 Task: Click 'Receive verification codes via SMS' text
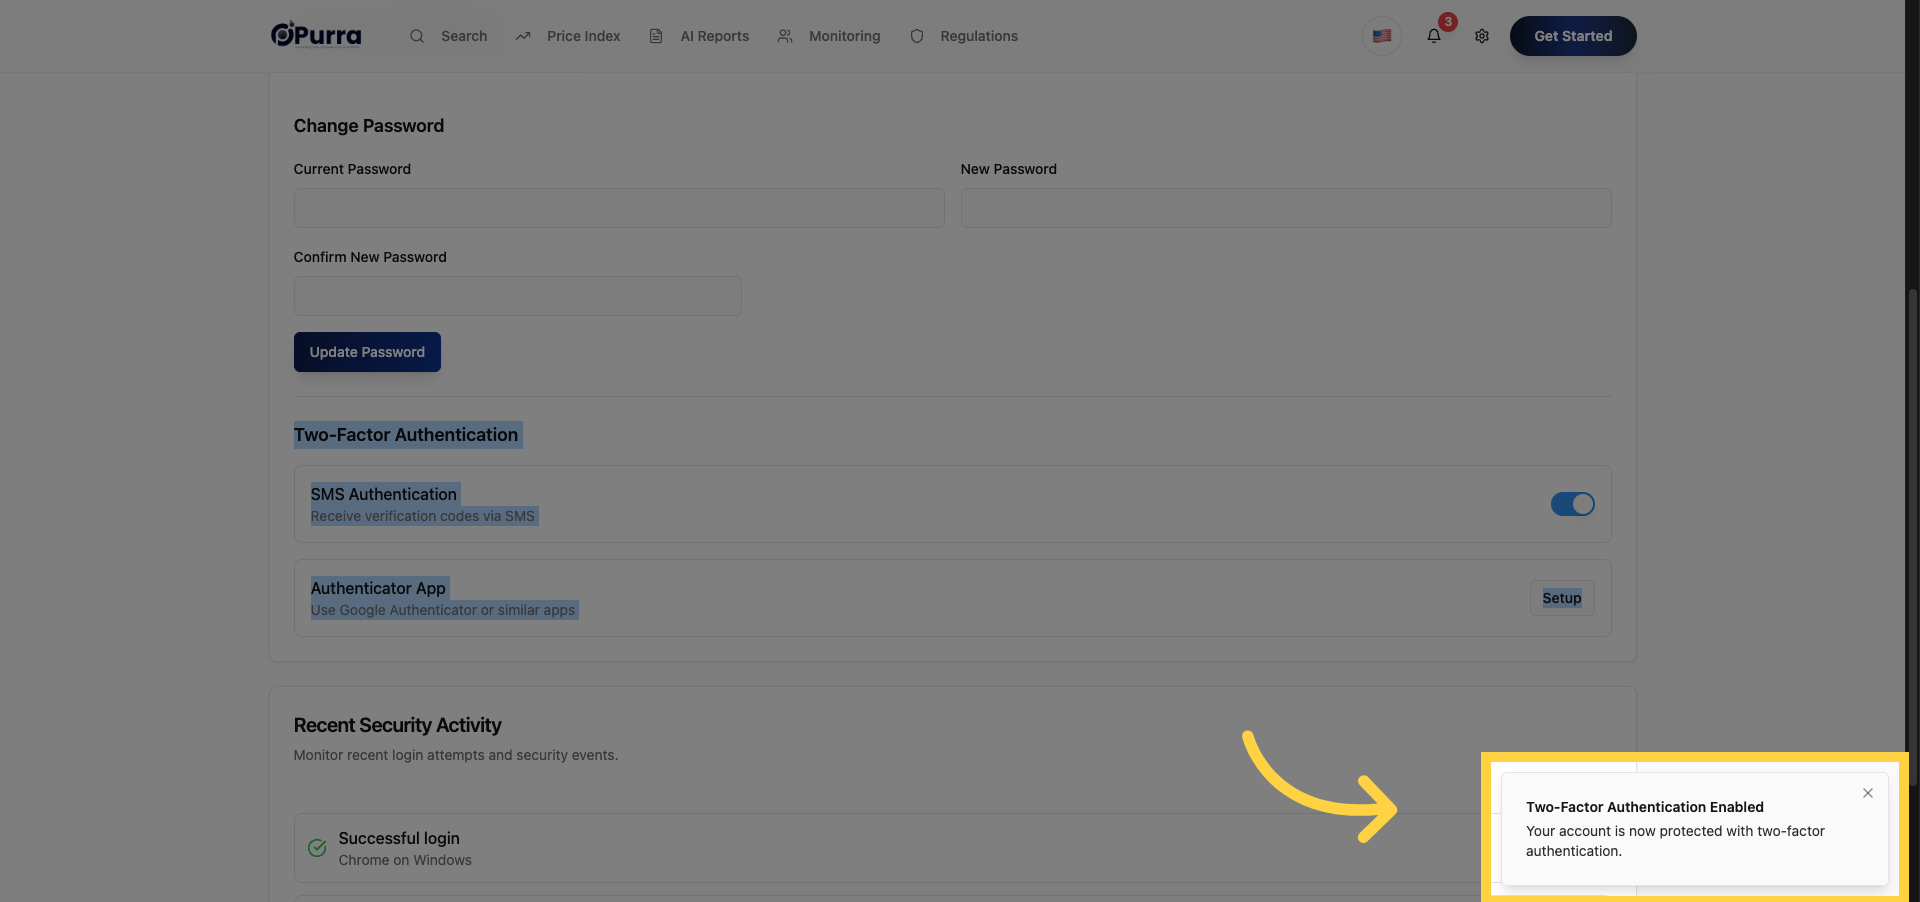pyautogui.click(x=423, y=516)
